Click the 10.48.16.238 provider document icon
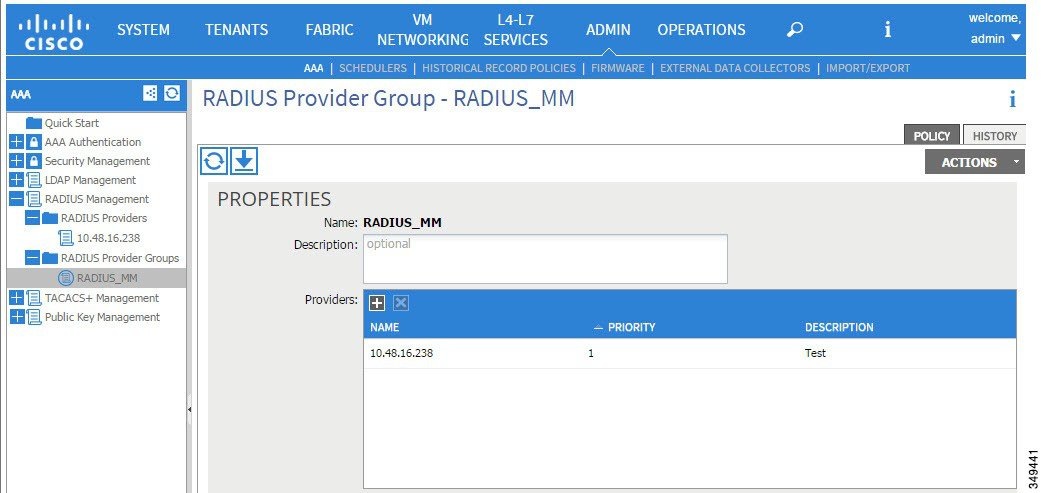1041x493 pixels. 66,238
